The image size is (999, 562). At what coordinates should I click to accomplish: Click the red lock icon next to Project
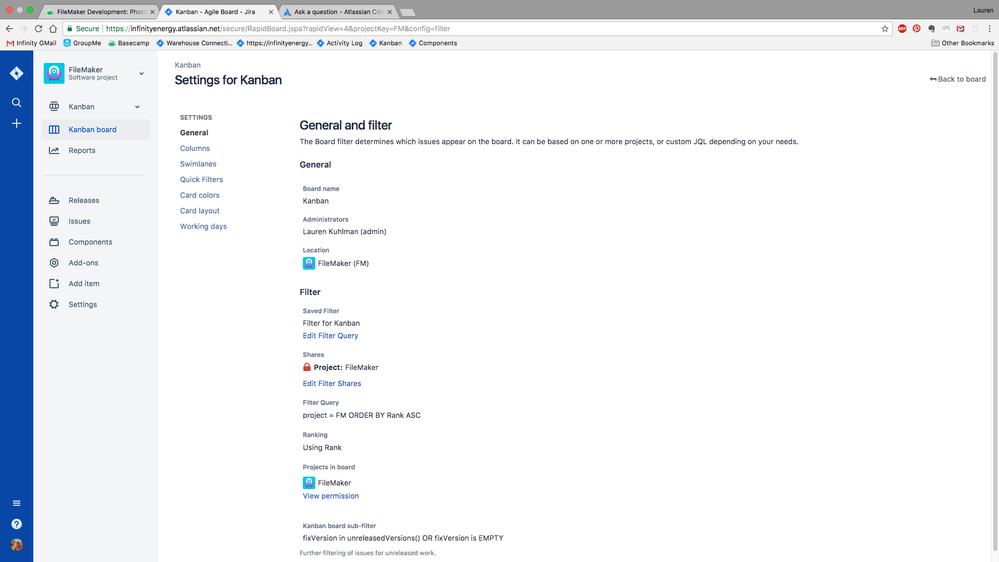tap(306, 367)
